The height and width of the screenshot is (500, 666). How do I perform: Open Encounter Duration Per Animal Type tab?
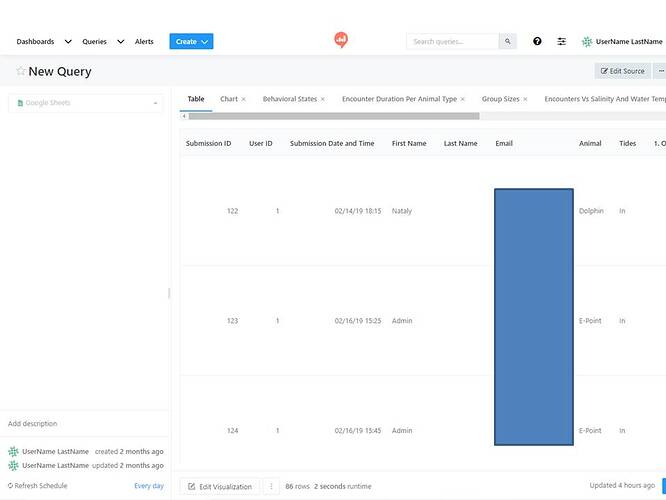[399, 99]
